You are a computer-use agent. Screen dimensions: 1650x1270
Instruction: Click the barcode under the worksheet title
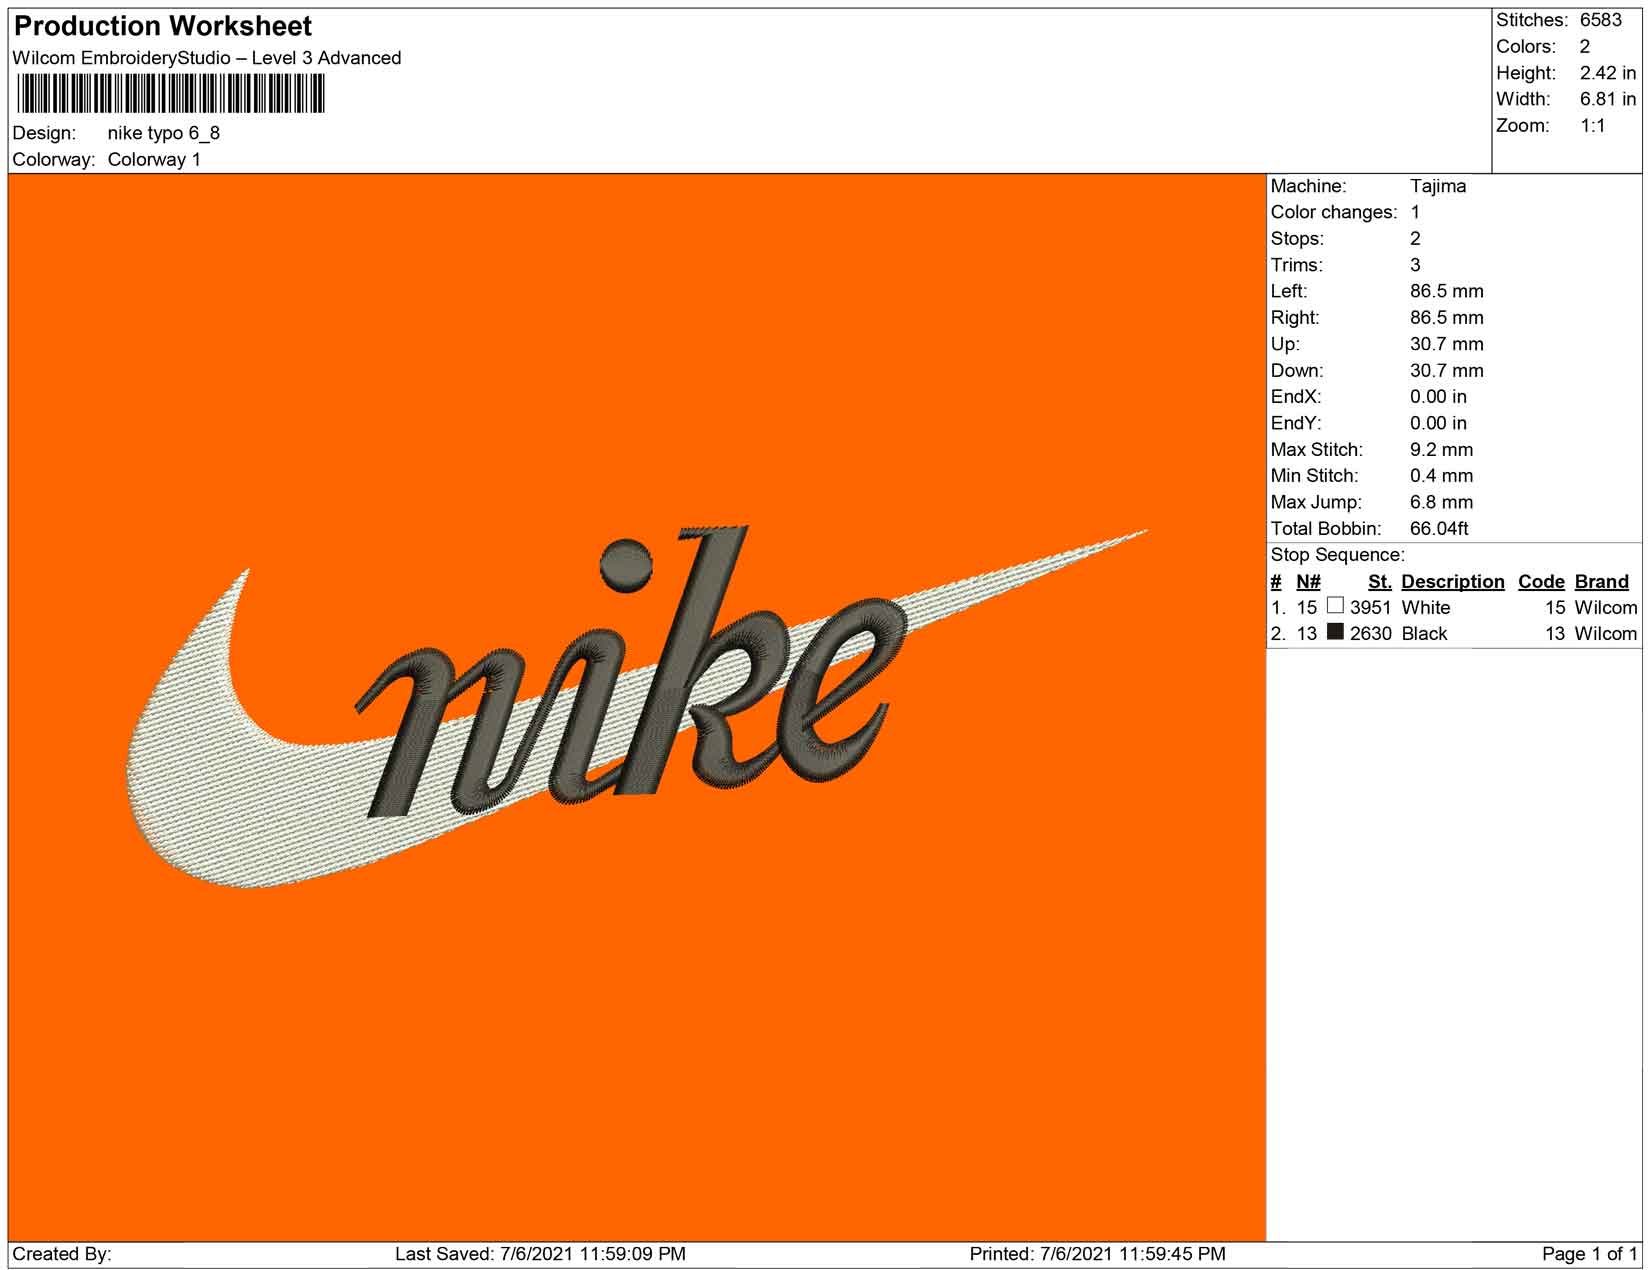pyautogui.click(x=169, y=95)
